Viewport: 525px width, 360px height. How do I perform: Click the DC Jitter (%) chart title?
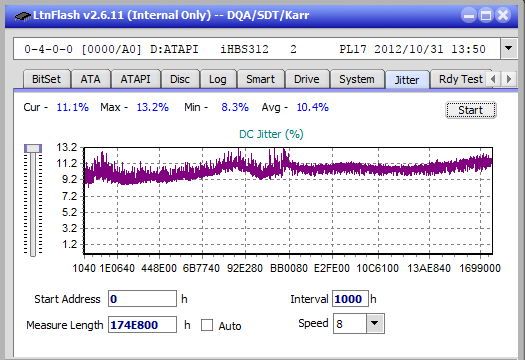(x=271, y=134)
